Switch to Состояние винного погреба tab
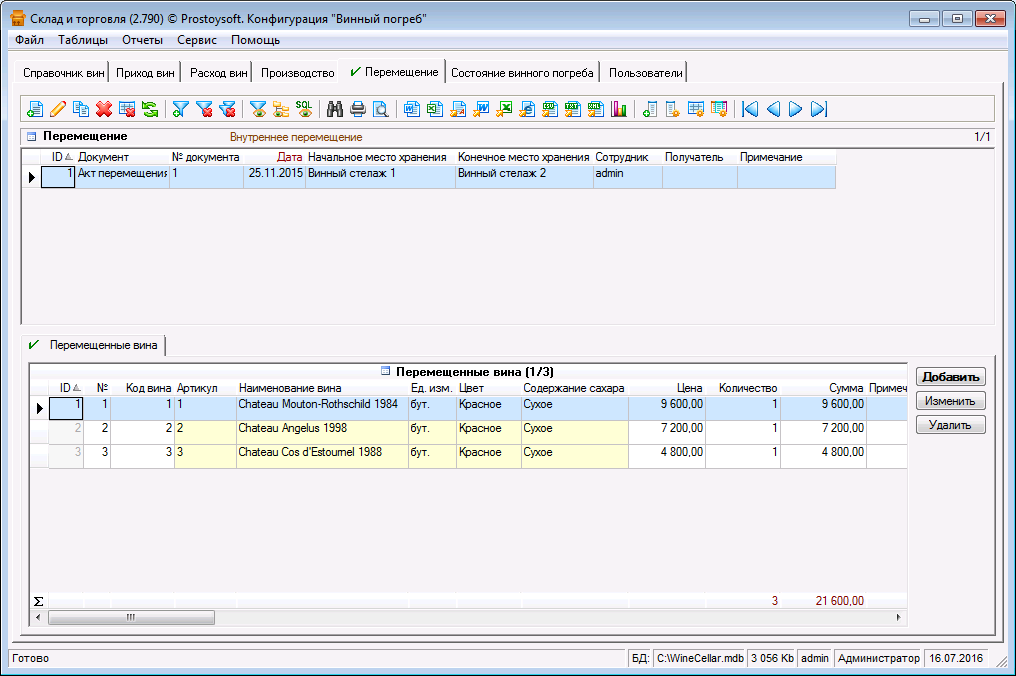This screenshot has width=1016, height=676. coord(522,73)
